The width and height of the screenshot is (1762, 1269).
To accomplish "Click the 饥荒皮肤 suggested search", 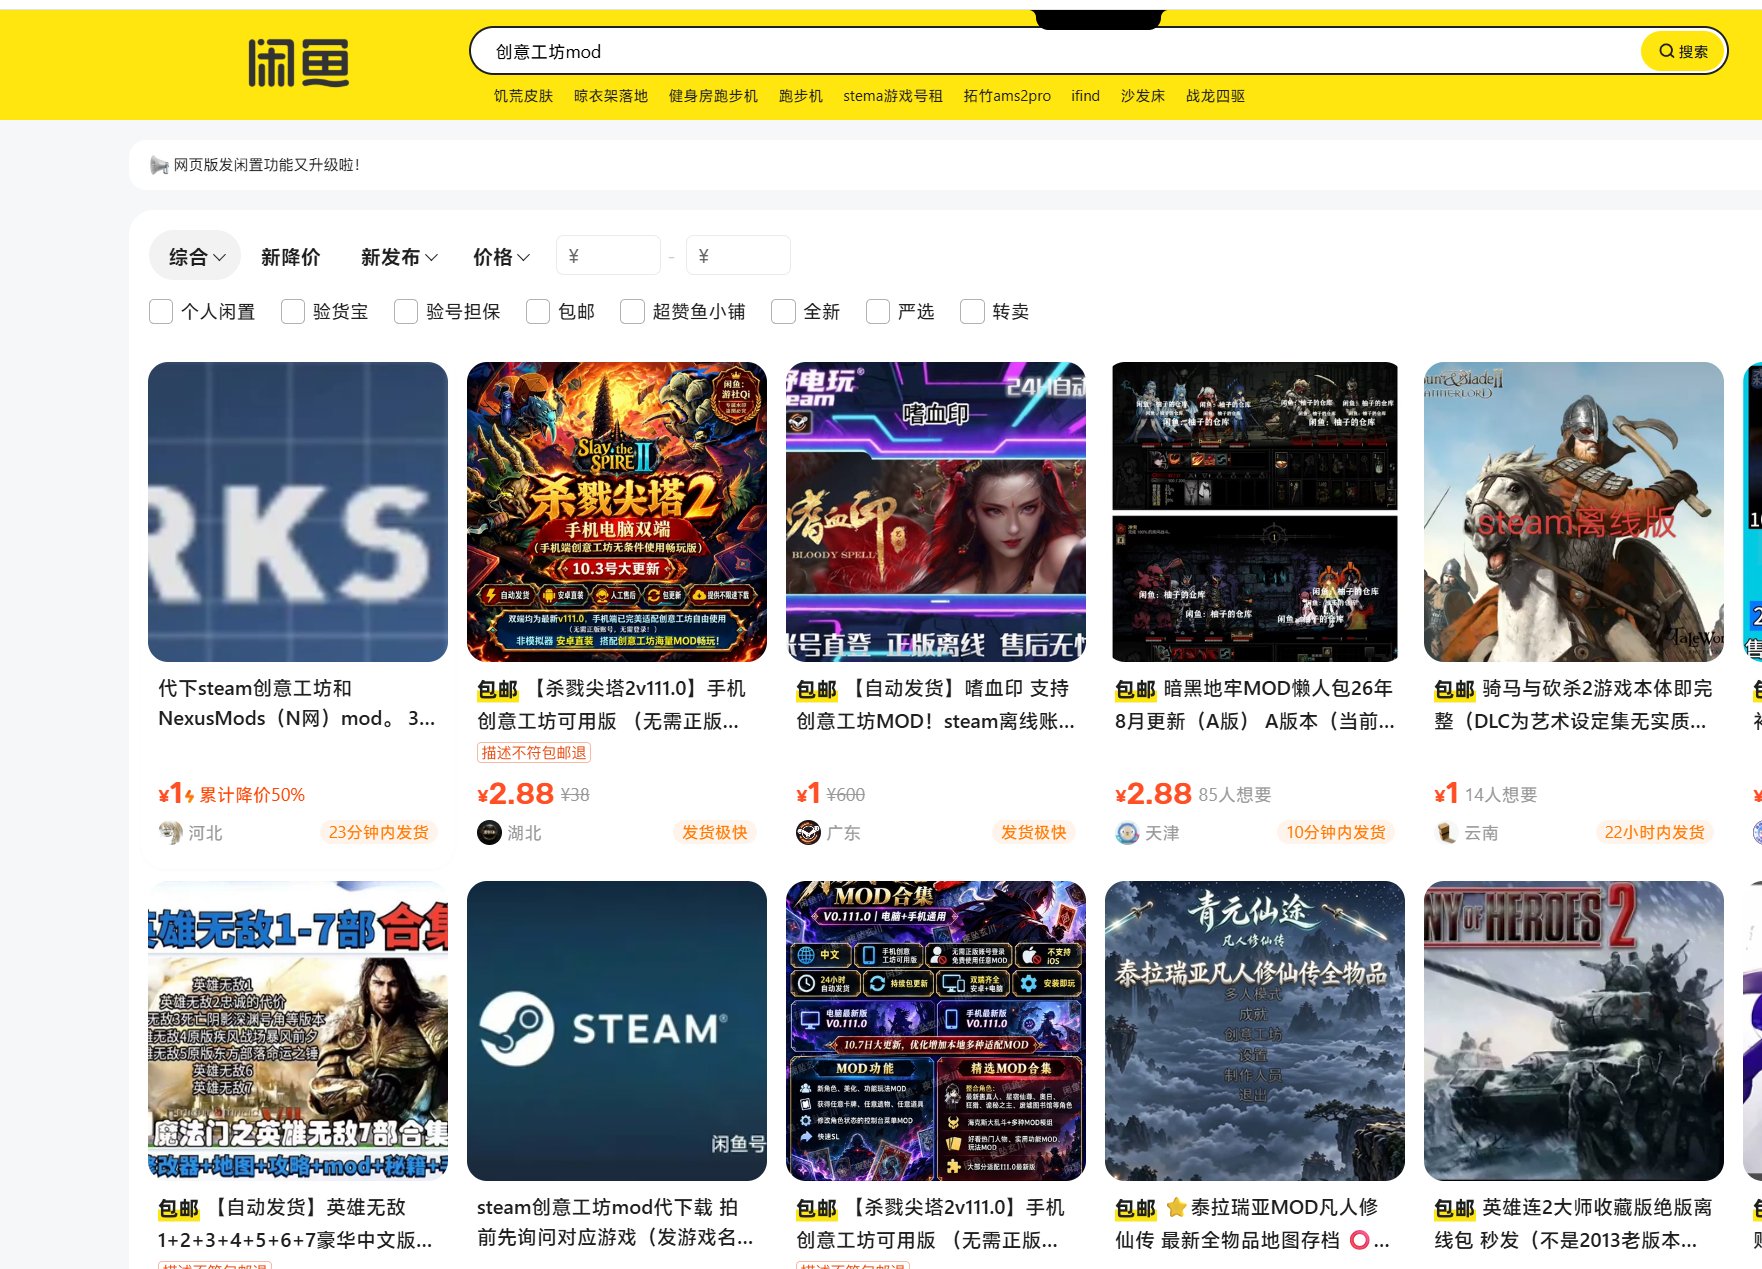I will 523,96.
